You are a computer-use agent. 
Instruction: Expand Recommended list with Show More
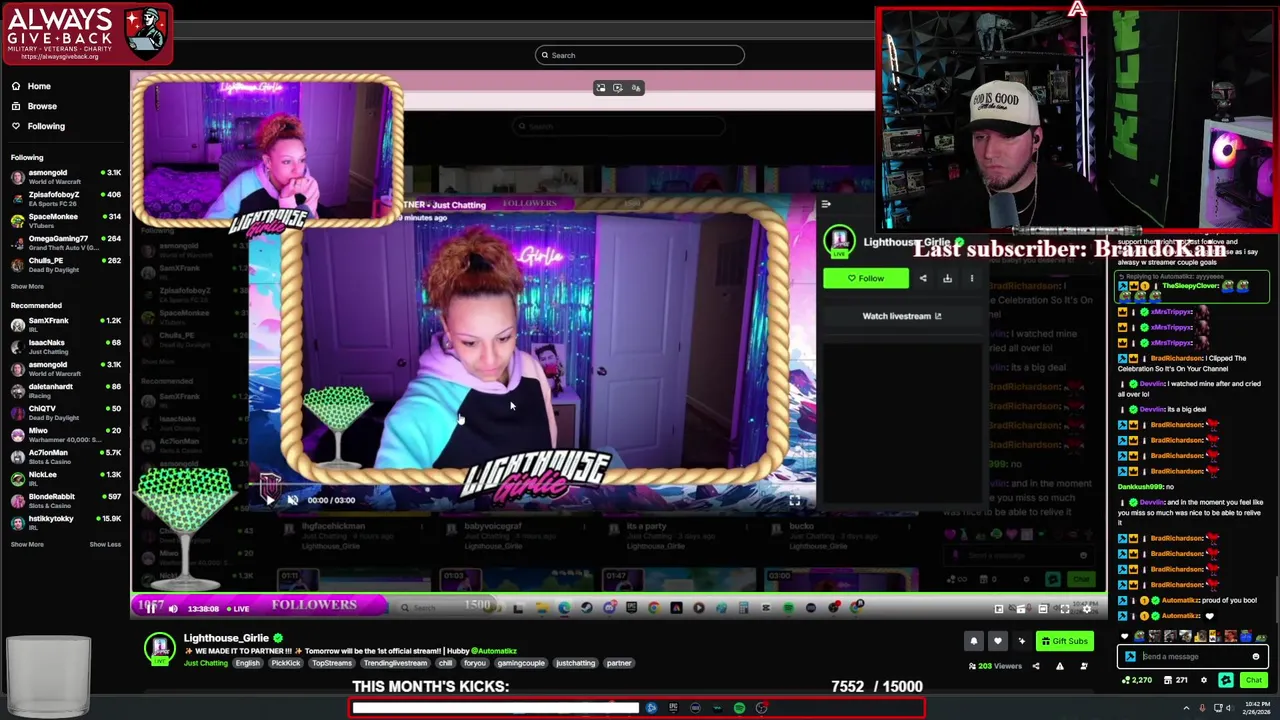(x=27, y=544)
